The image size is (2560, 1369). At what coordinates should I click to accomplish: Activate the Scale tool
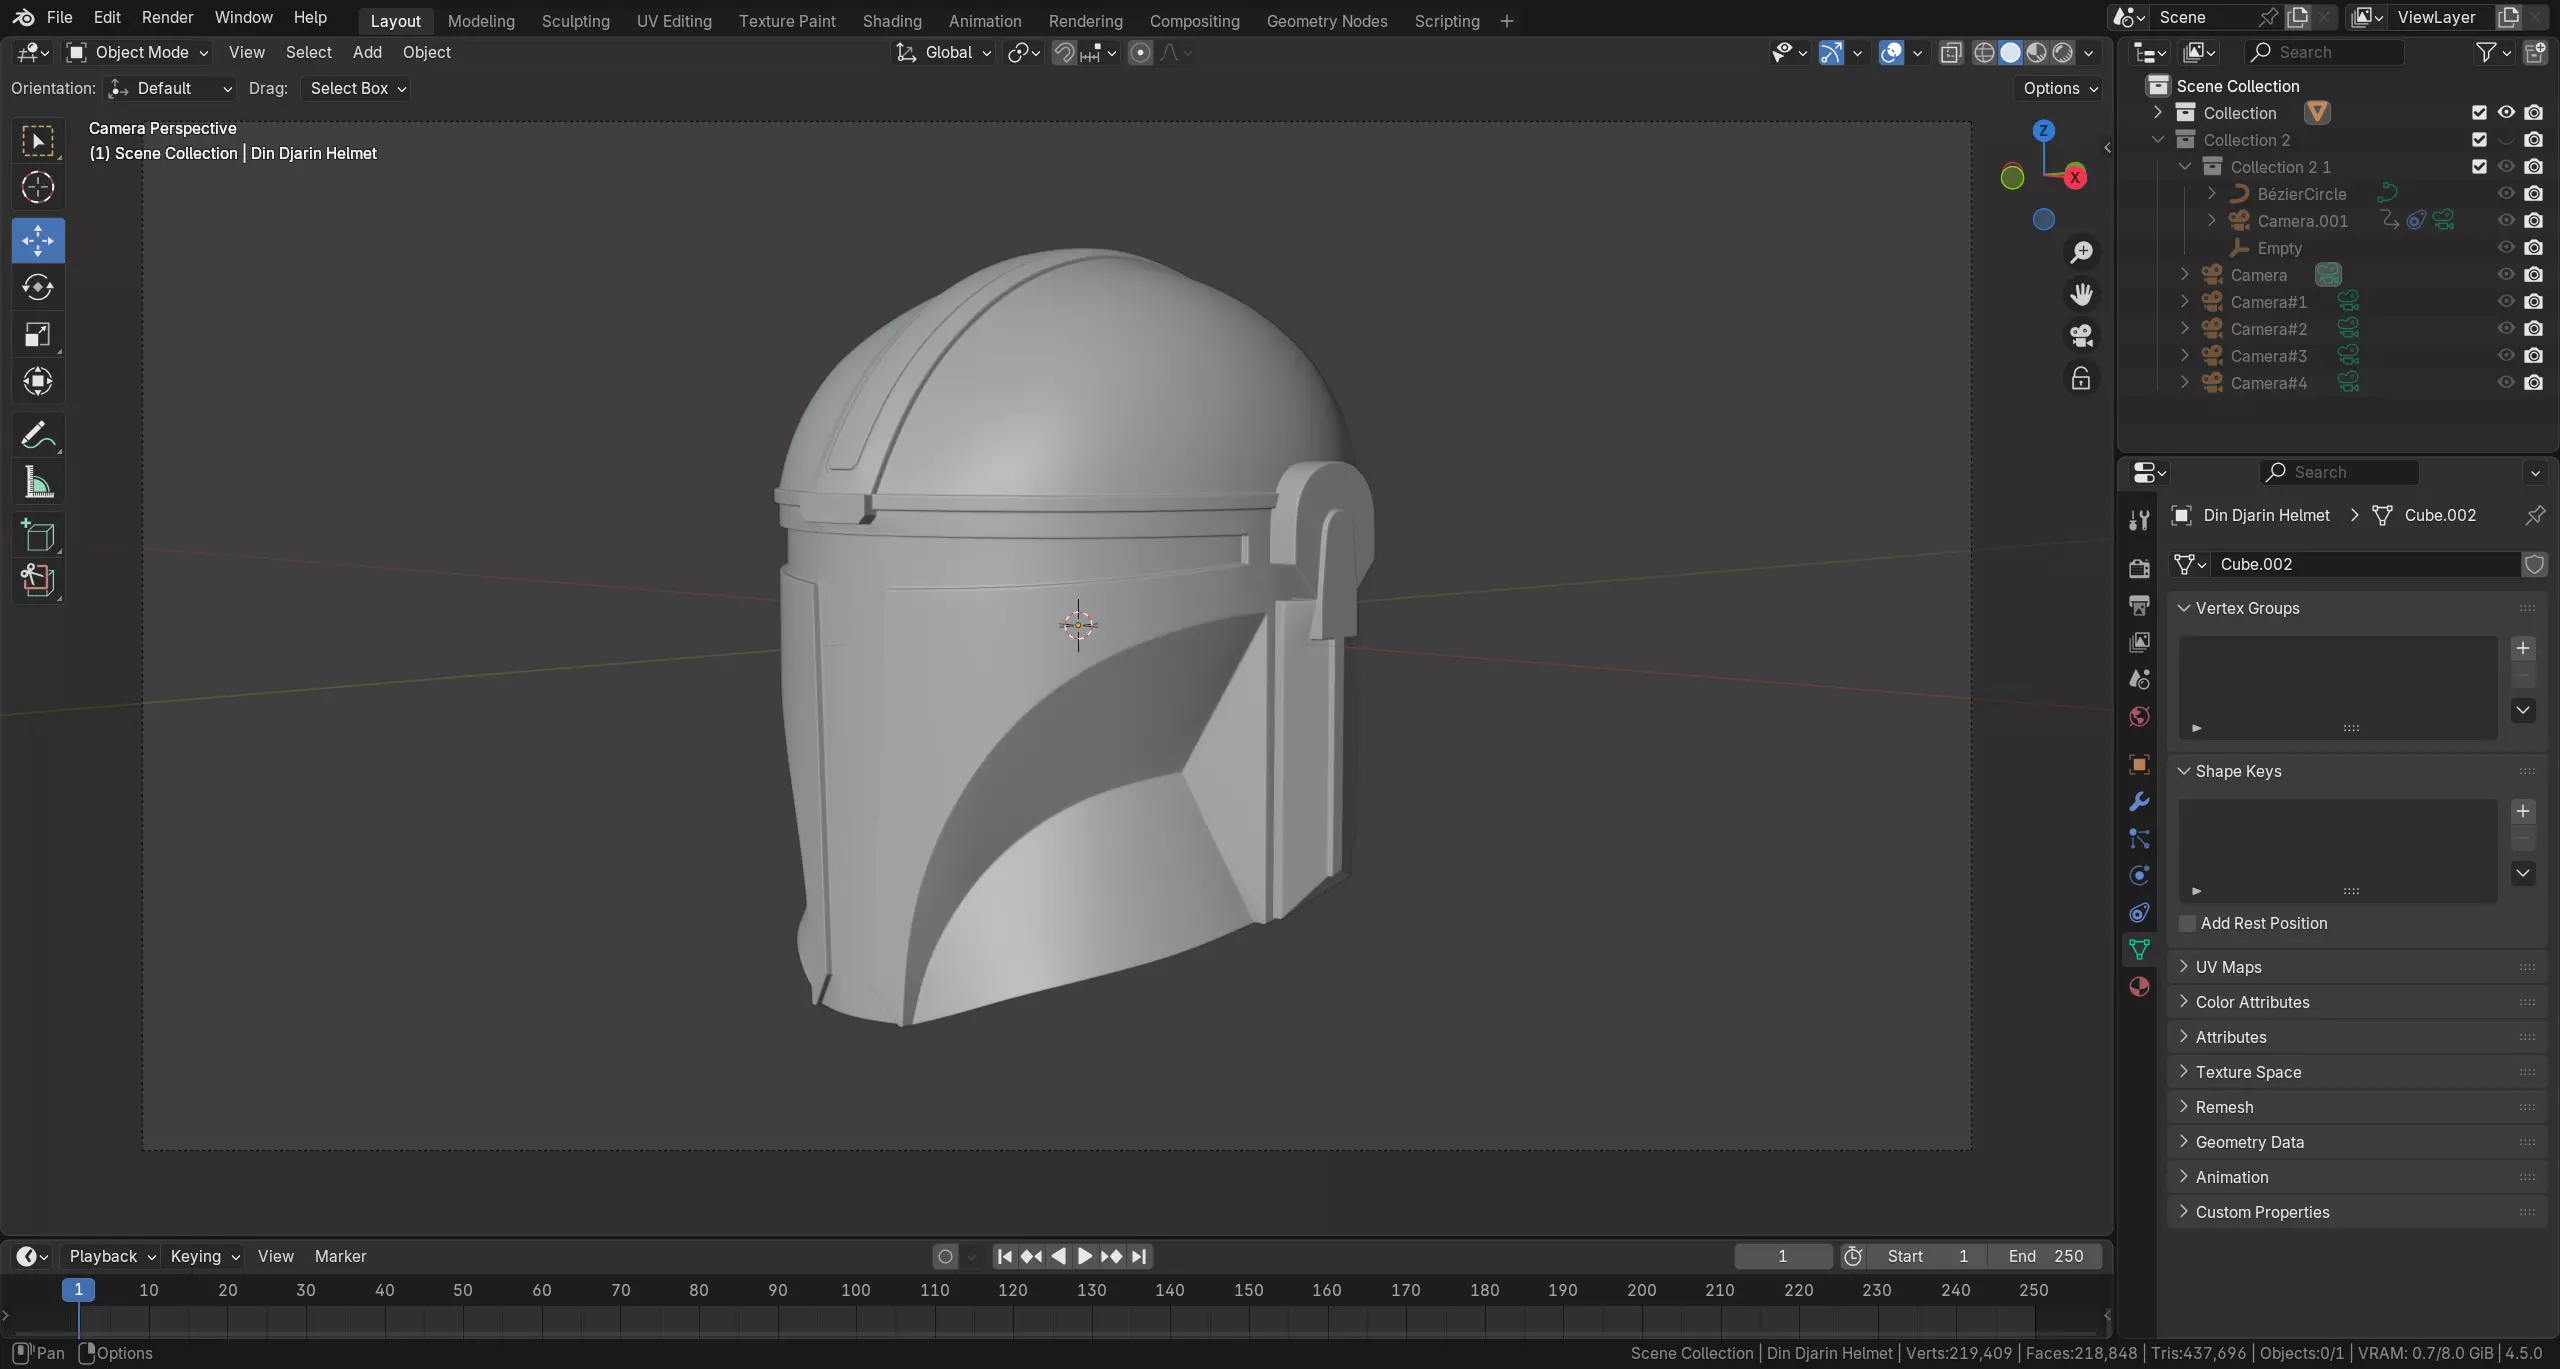click(38, 335)
